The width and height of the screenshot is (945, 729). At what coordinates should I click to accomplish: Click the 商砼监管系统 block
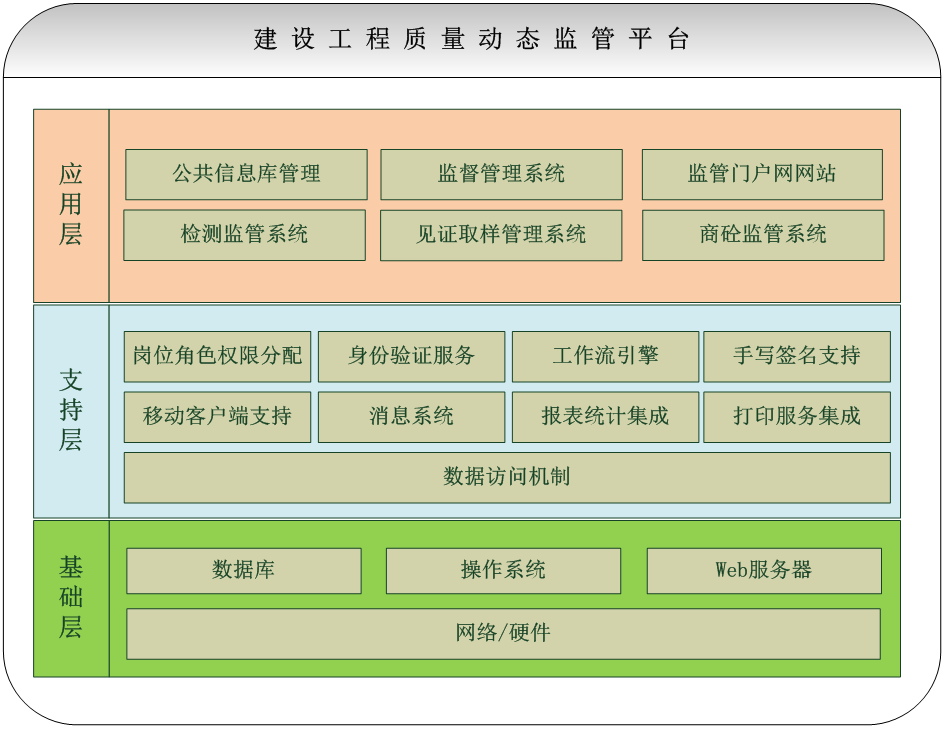click(x=763, y=235)
